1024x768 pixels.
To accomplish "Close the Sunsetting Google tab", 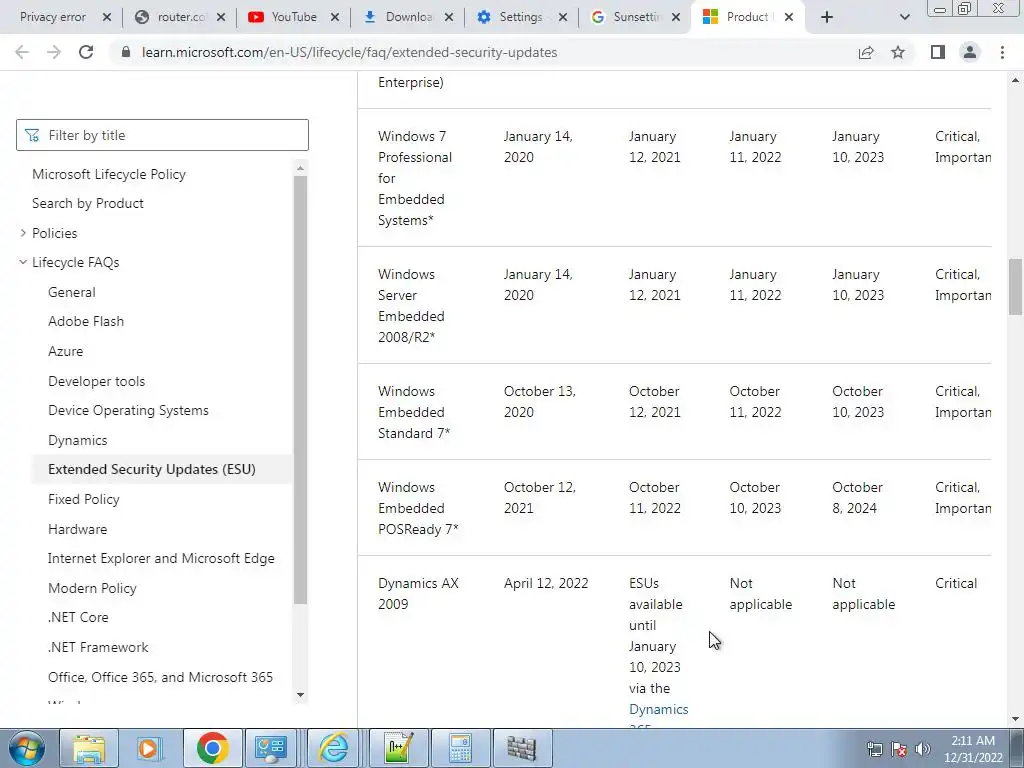I will [x=676, y=17].
